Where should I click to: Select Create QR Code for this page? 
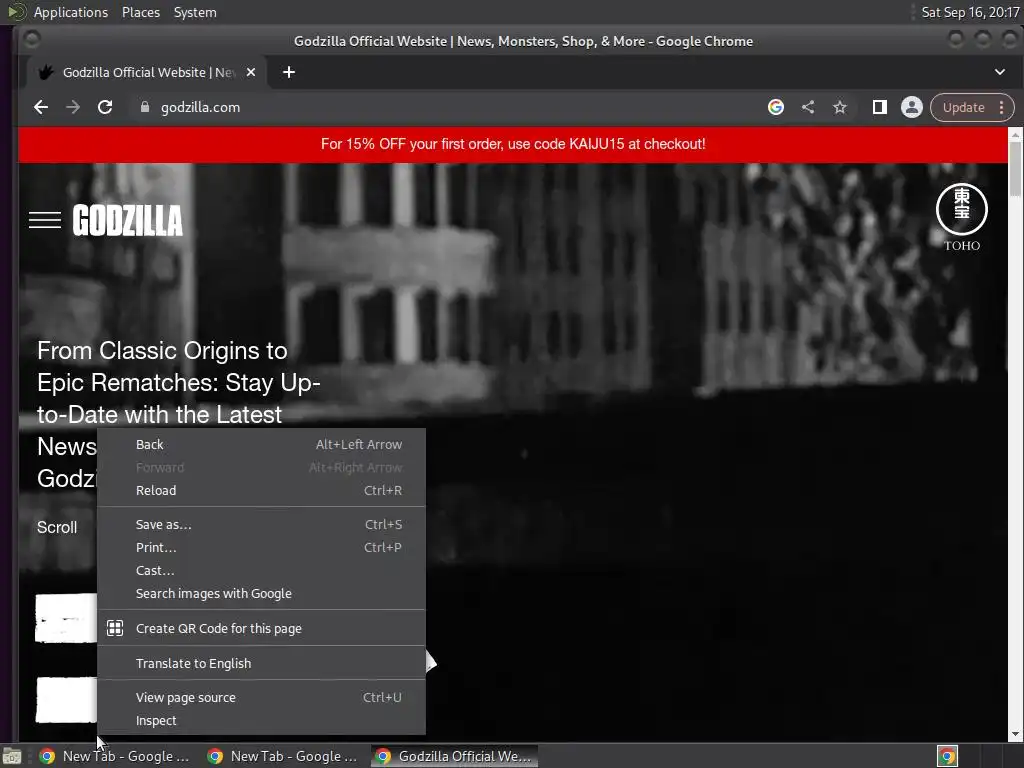point(261,628)
